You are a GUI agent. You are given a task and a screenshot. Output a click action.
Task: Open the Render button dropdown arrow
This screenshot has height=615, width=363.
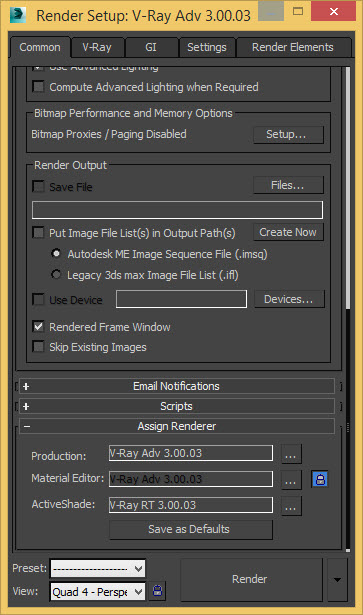click(337, 579)
